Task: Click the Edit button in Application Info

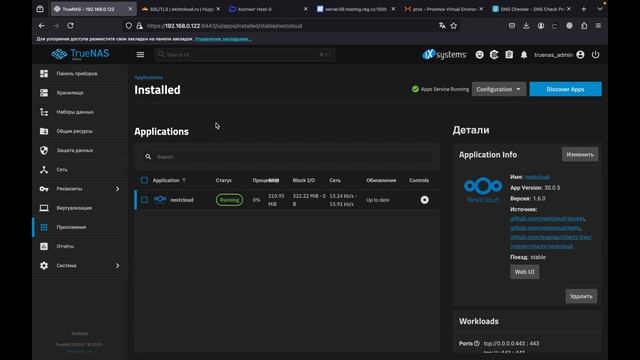Action: 580,154
